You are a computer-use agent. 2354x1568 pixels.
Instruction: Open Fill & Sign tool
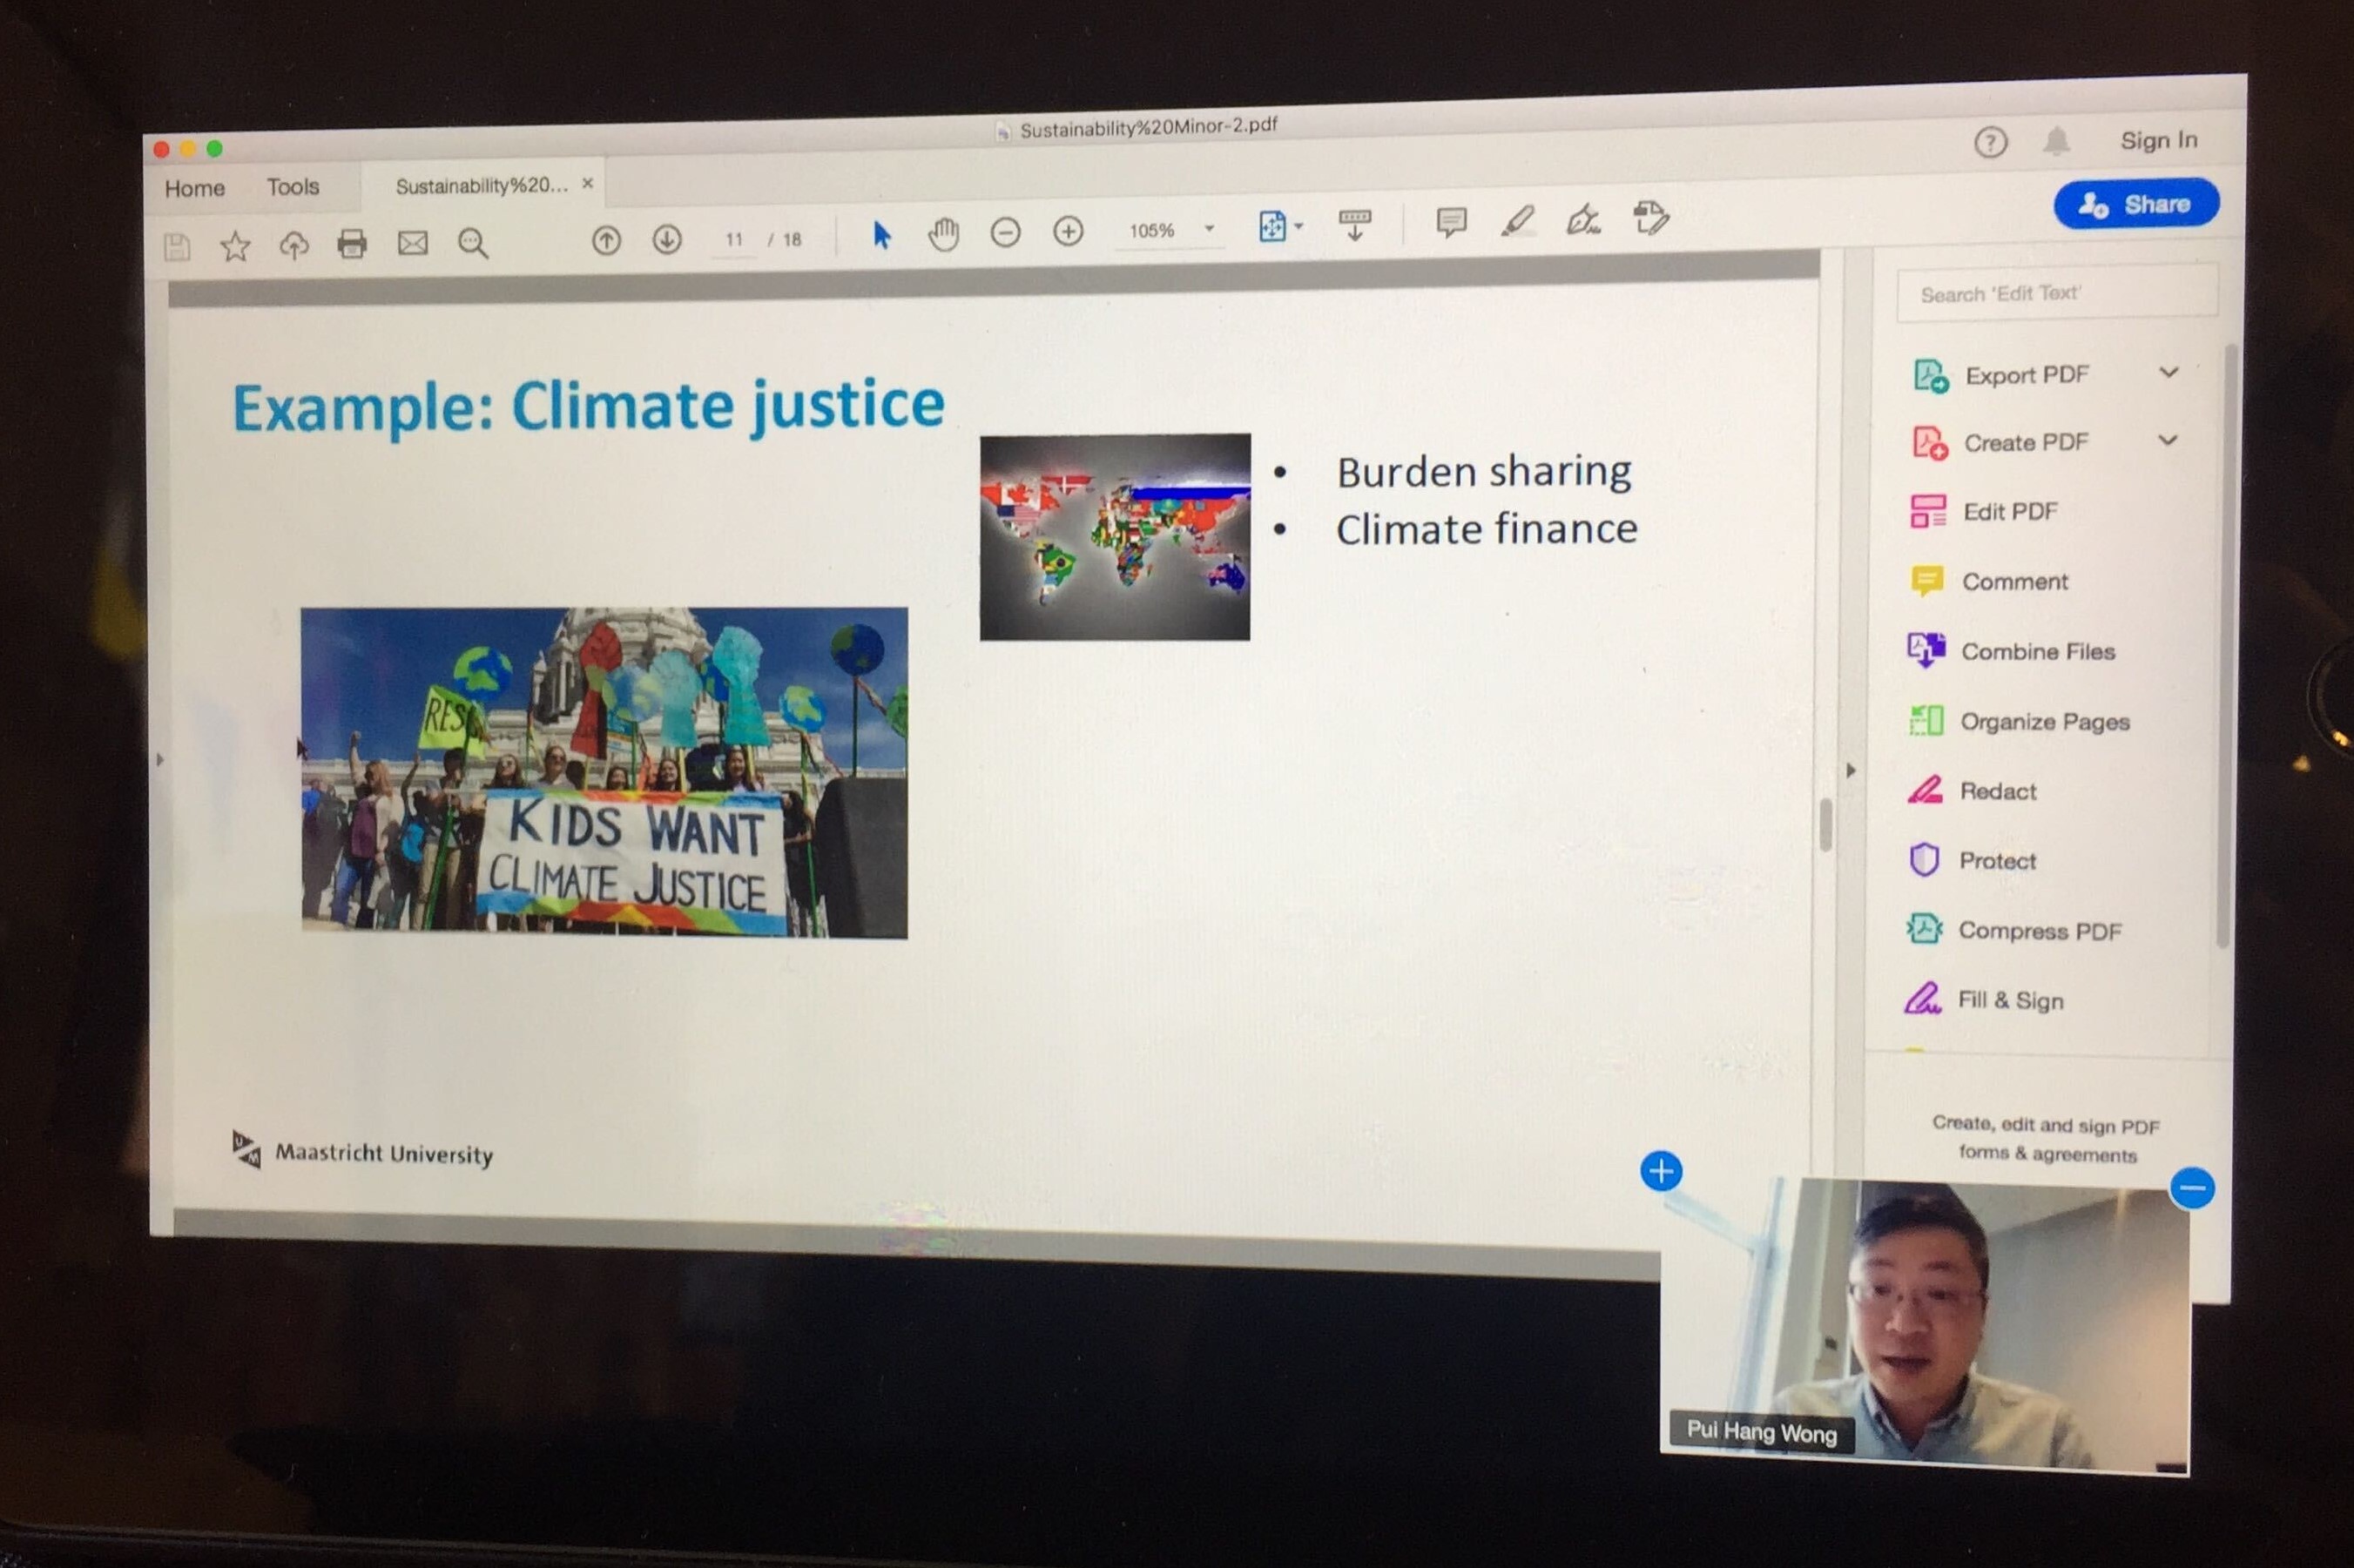[1984, 1000]
